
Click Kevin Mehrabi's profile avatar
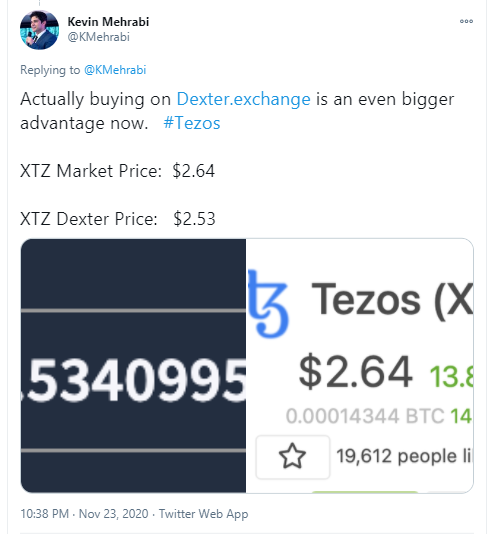[x=39, y=30]
